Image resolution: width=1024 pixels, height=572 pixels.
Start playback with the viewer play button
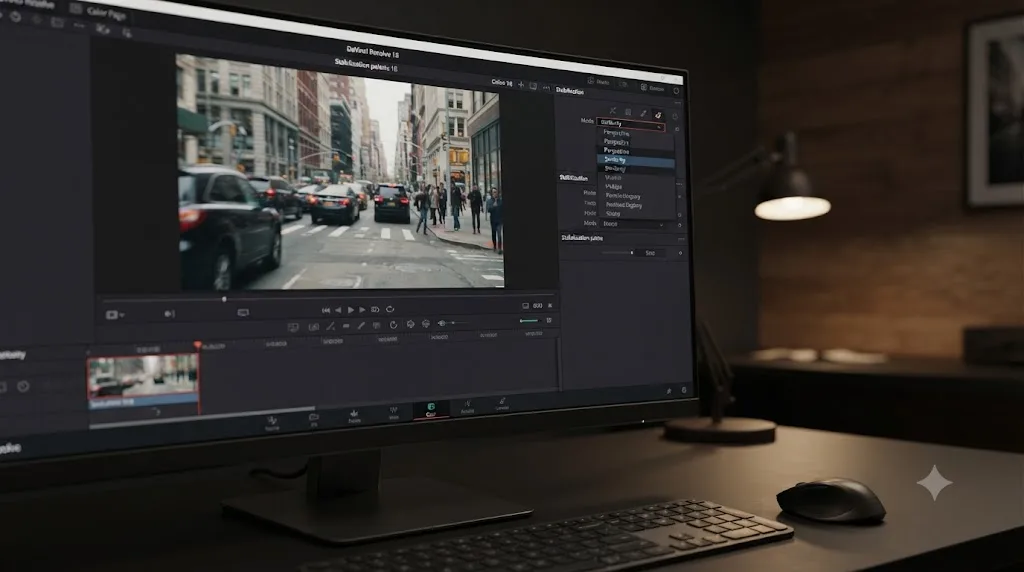click(351, 310)
